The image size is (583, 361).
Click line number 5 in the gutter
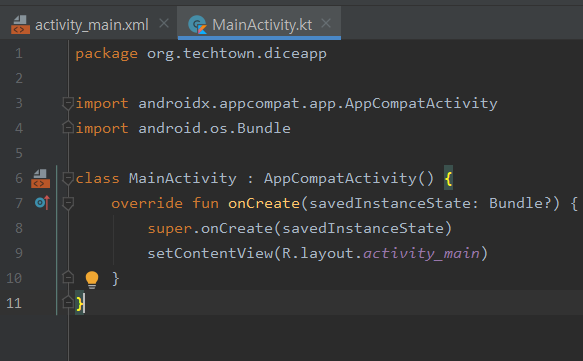pos(19,153)
